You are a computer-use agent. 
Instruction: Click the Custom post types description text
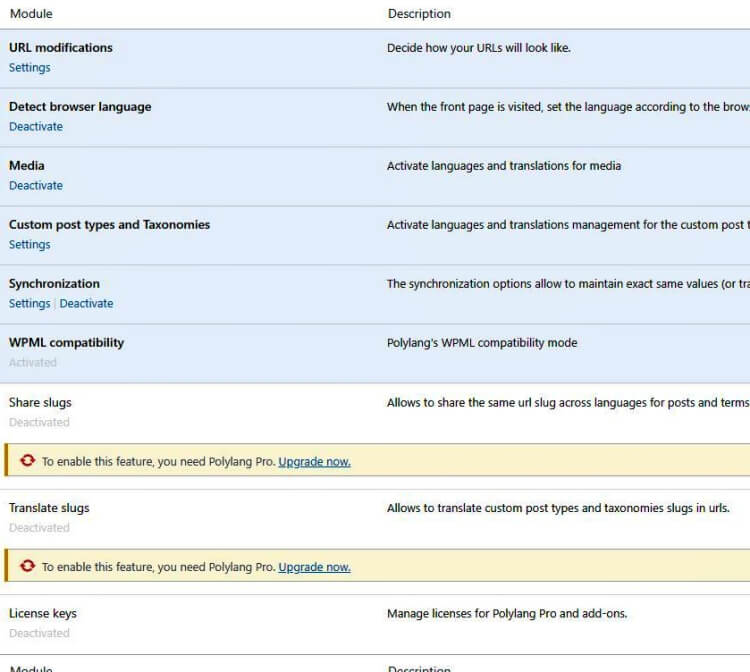tap(568, 225)
